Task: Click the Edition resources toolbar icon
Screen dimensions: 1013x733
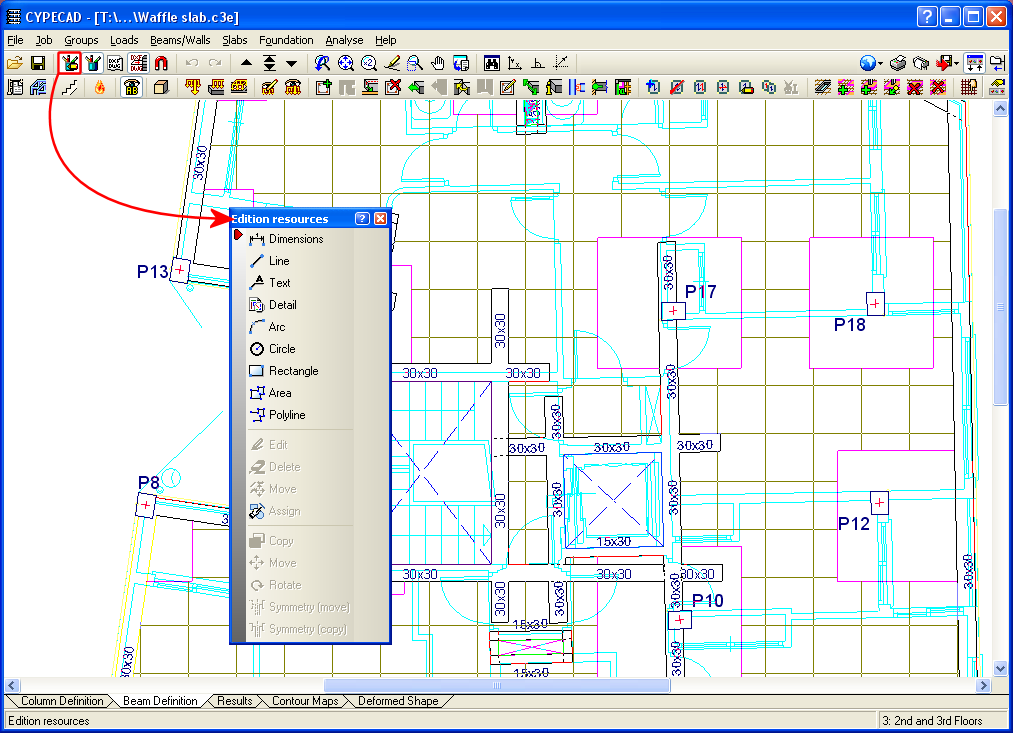Action: (x=70, y=63)
